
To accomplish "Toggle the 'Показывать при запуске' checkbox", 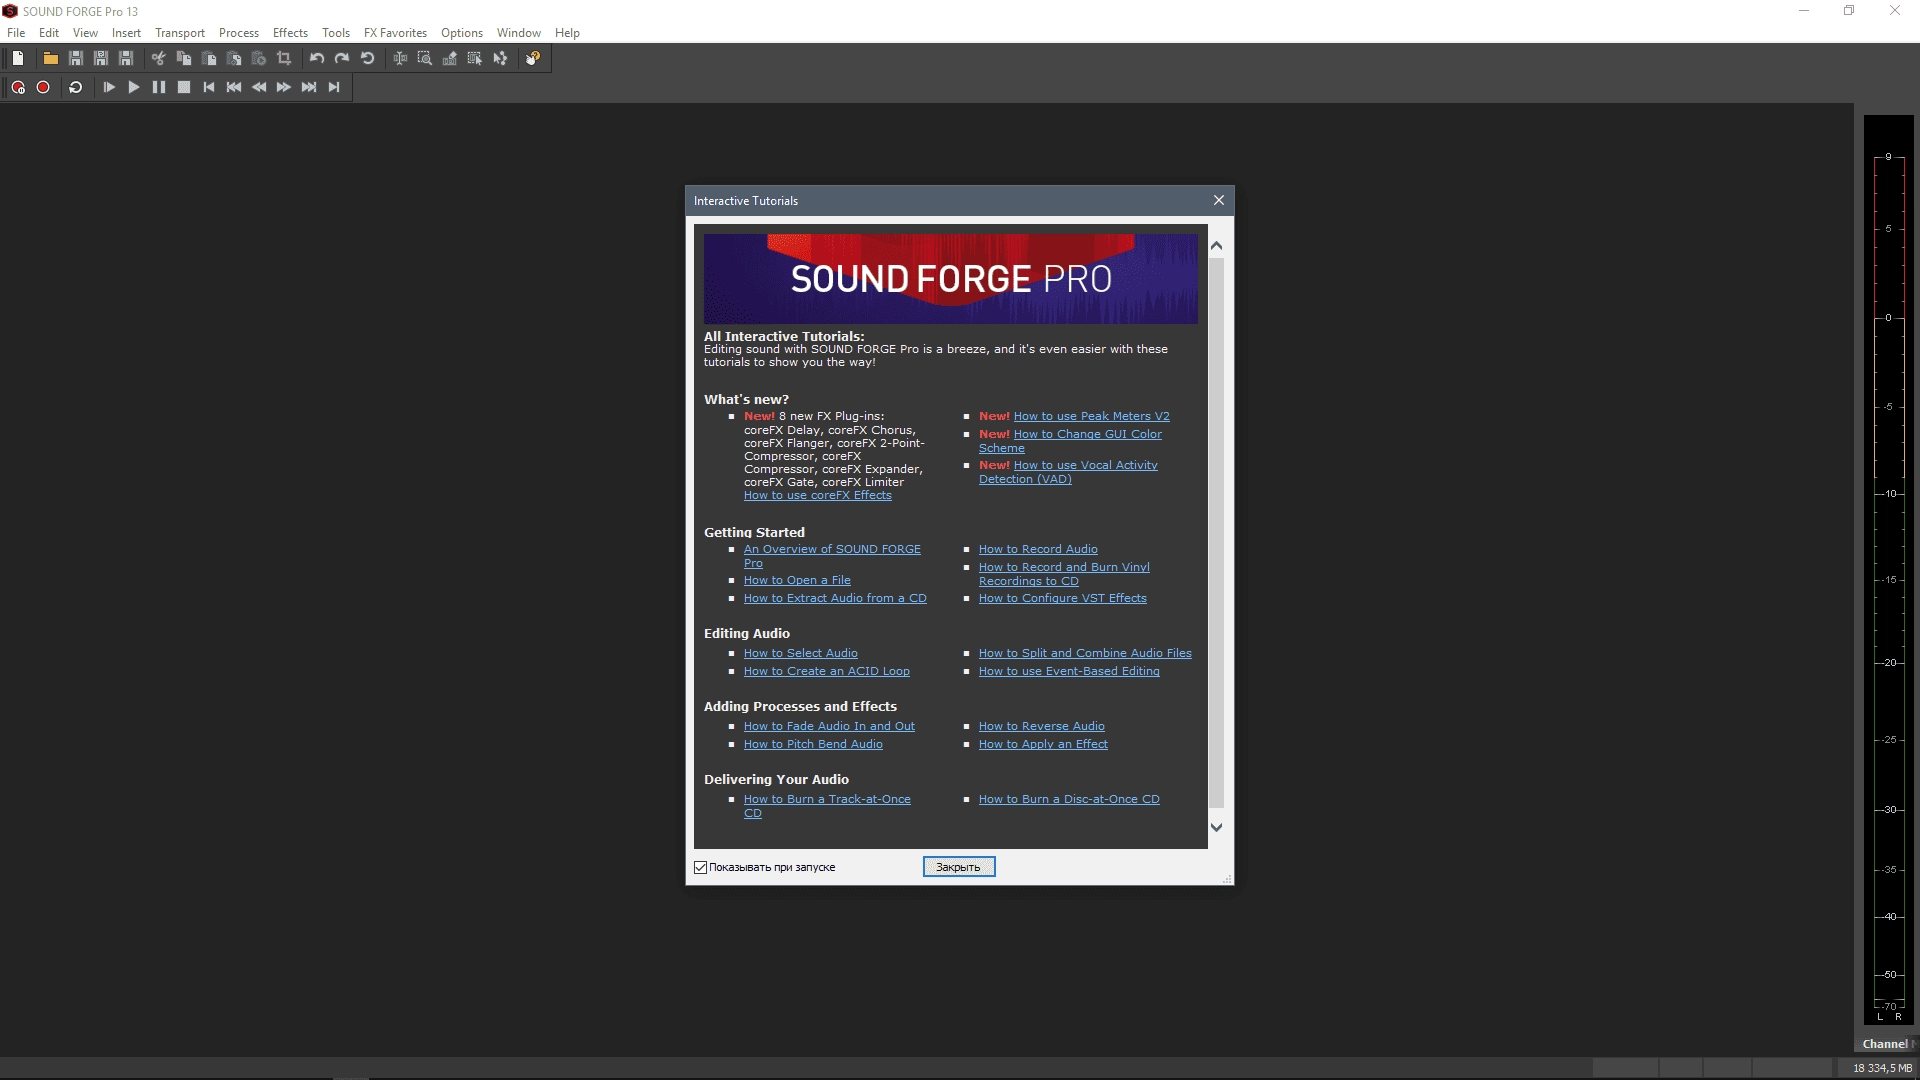I will (x=701, y=867).
